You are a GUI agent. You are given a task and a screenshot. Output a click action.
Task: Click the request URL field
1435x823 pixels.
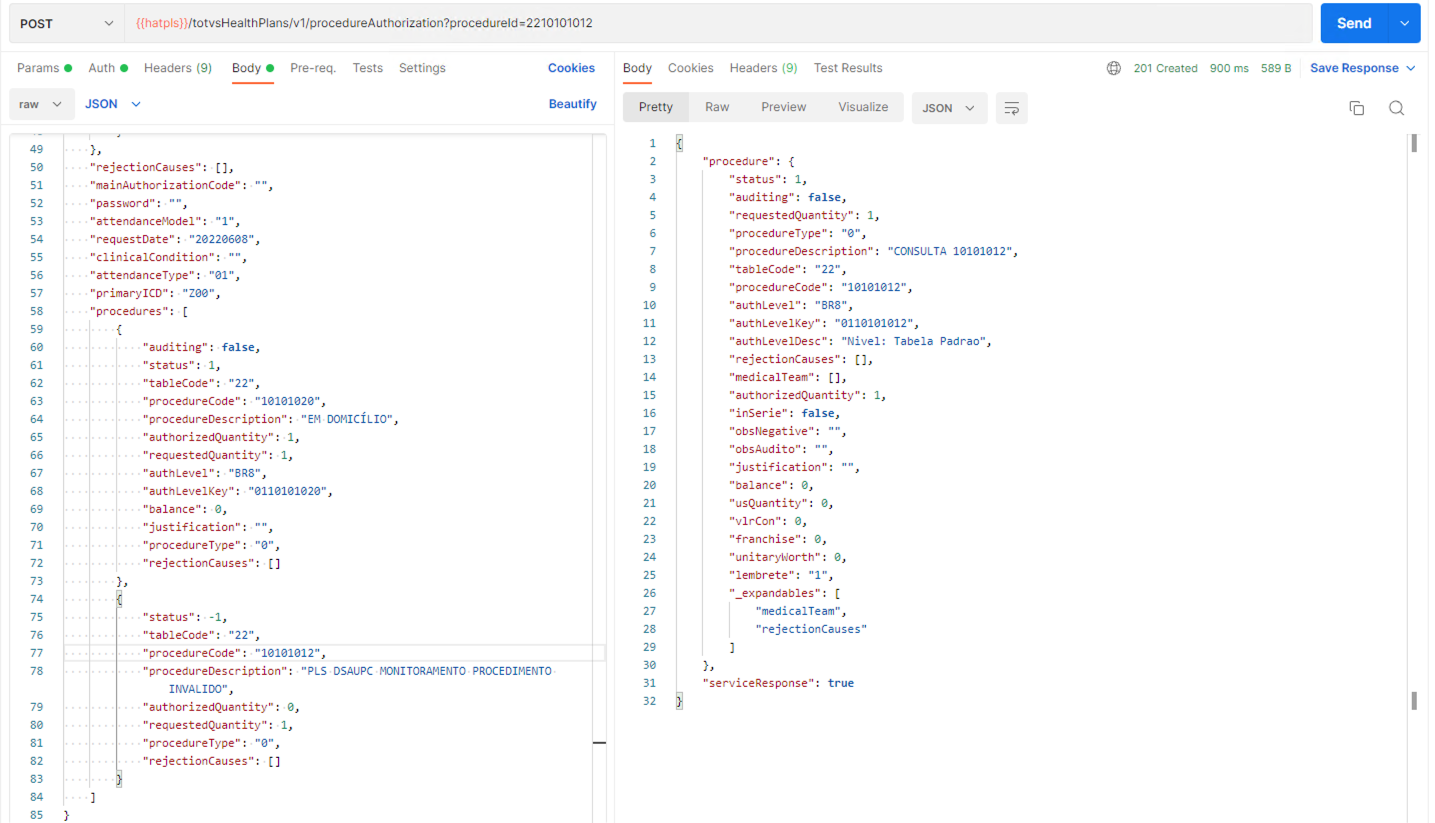(718, 23)
